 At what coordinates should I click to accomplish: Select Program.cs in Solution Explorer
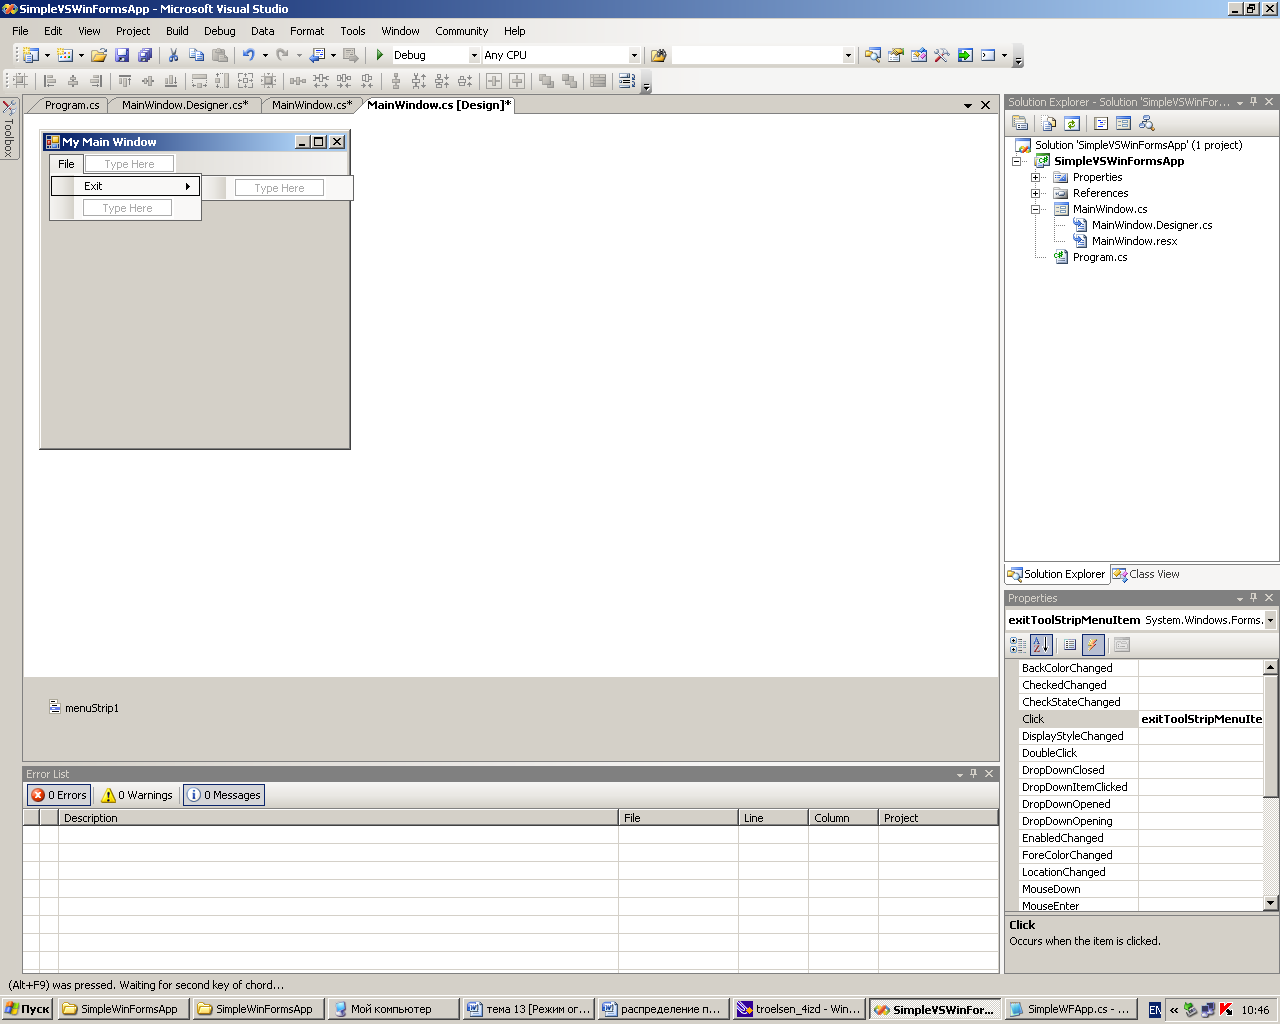tap(1100, 257)
